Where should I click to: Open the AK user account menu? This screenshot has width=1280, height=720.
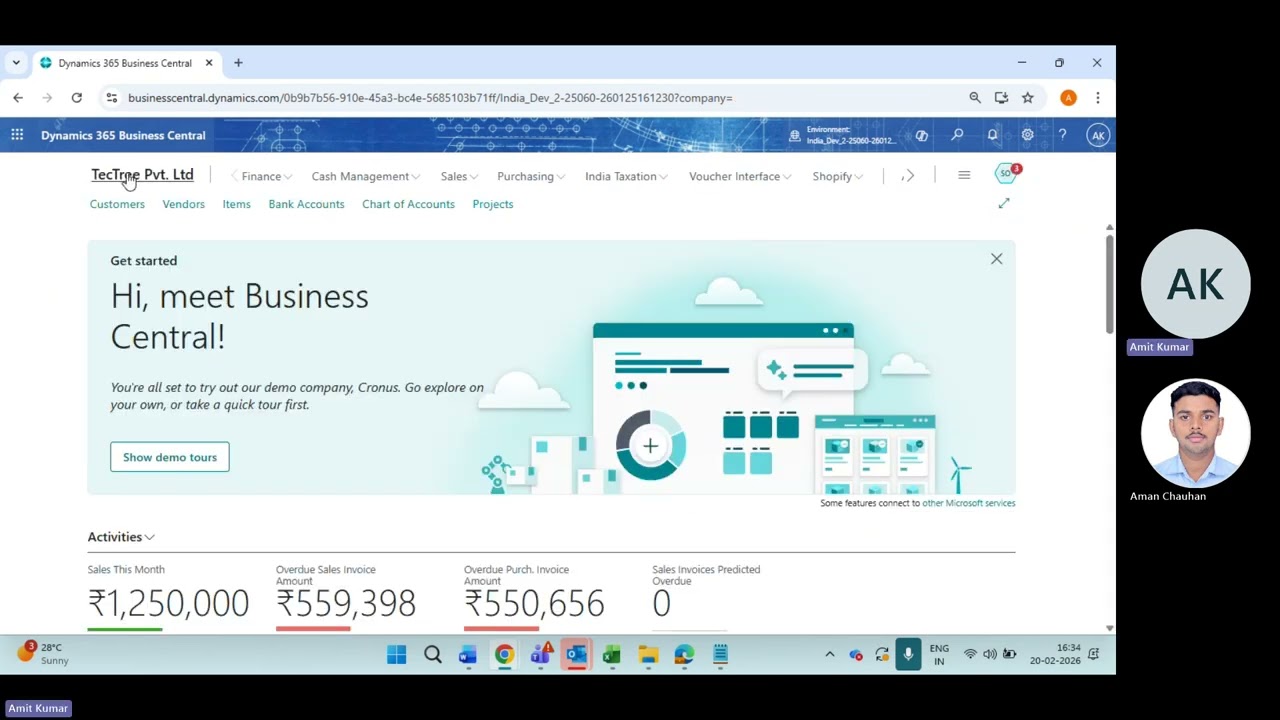(1098, 135)
